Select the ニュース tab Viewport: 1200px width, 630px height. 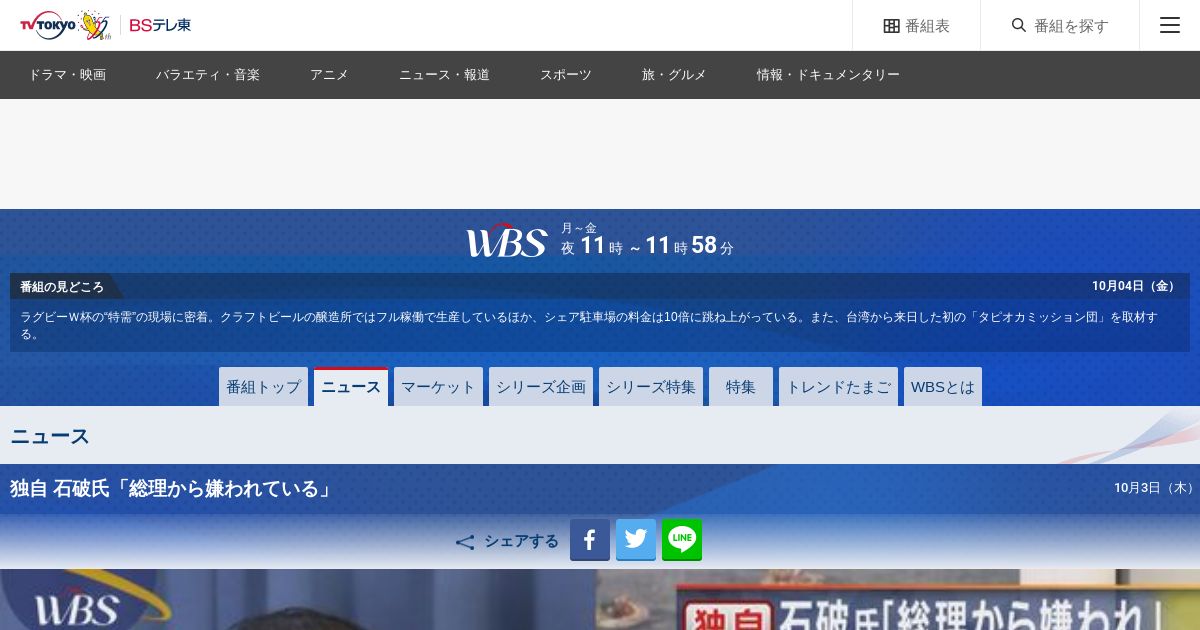pyautogui.click(x=351, y=387)
